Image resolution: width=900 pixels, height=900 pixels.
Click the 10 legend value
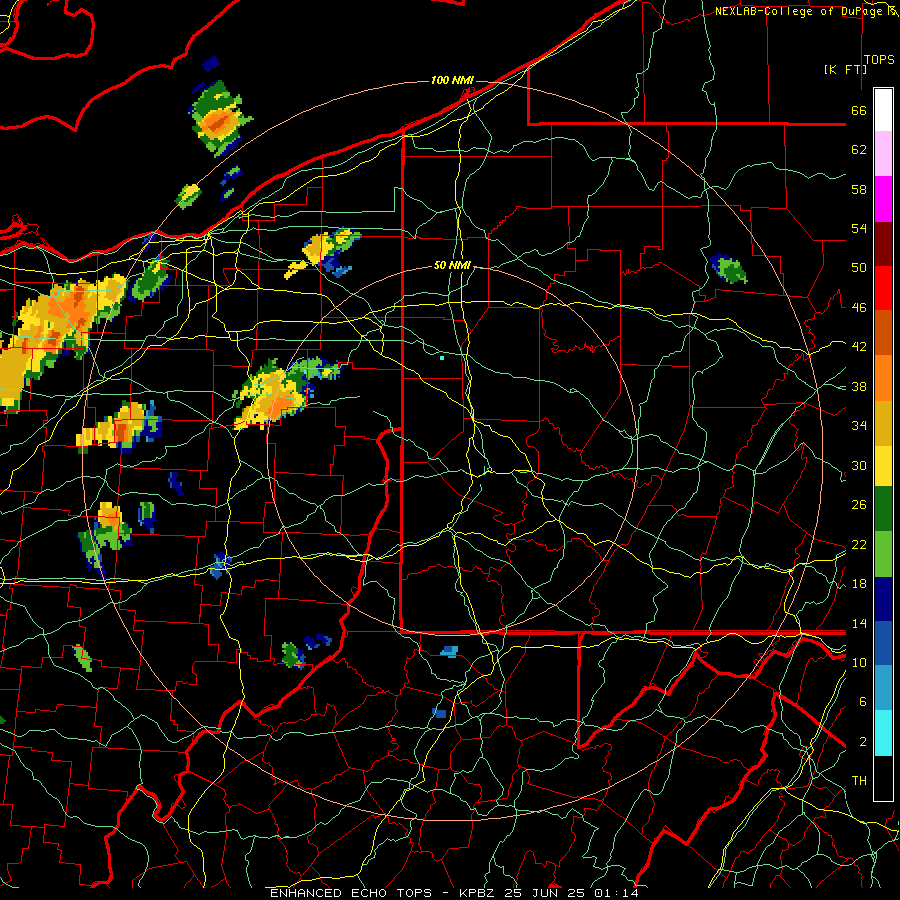click(x=859, y=662)
